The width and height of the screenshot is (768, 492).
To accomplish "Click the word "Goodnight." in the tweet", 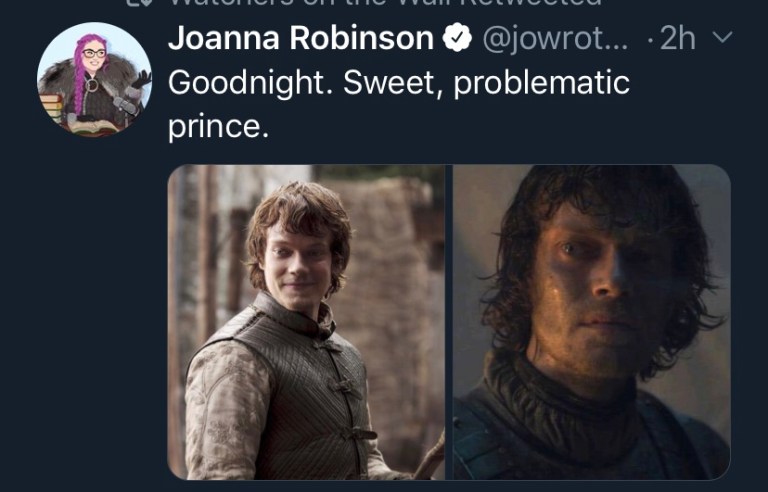I will 248,83.
